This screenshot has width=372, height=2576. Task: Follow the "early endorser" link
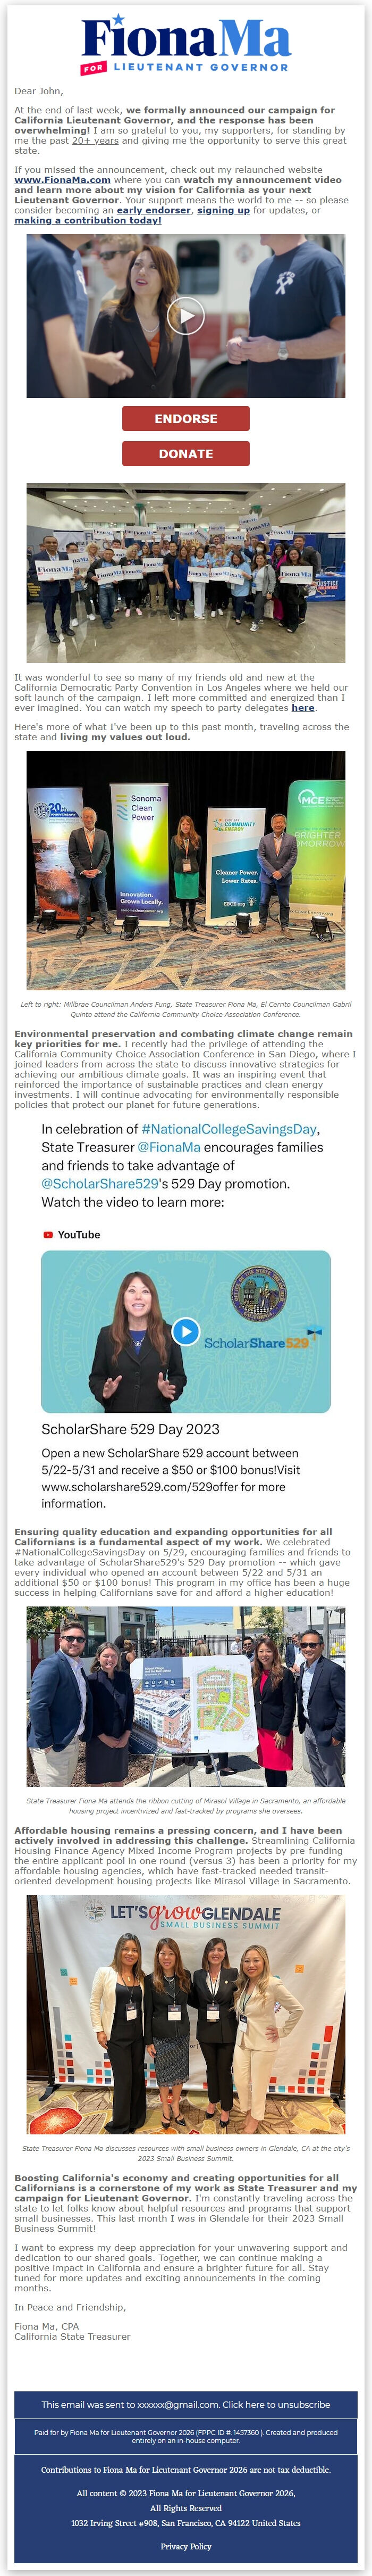coord(153,210)
